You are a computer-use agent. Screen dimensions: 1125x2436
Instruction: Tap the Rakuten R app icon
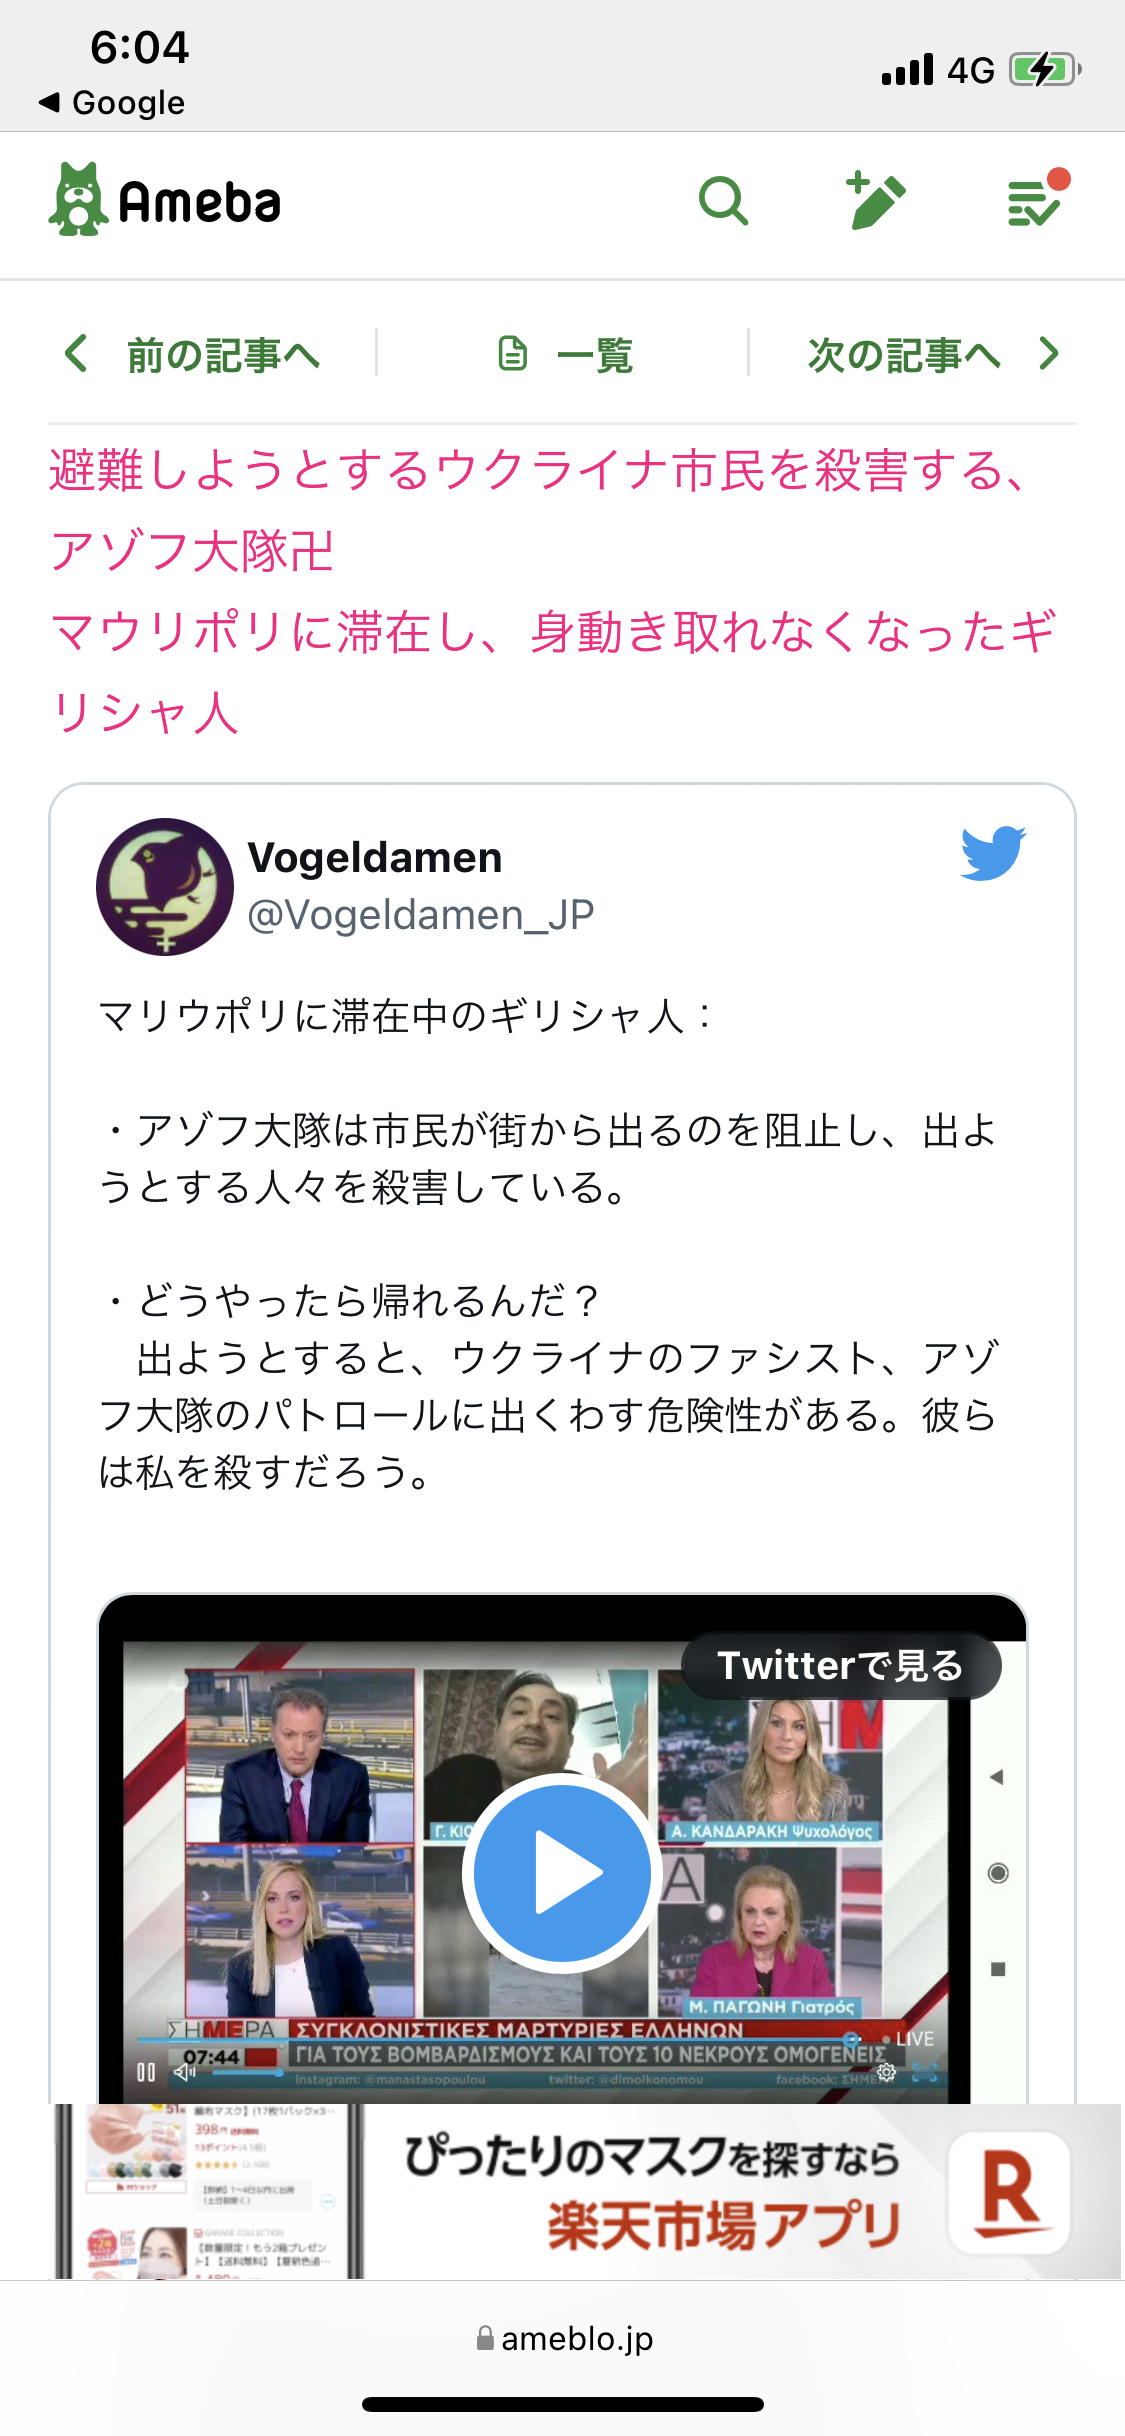pyautogui.click(x=1009, y=2192)
